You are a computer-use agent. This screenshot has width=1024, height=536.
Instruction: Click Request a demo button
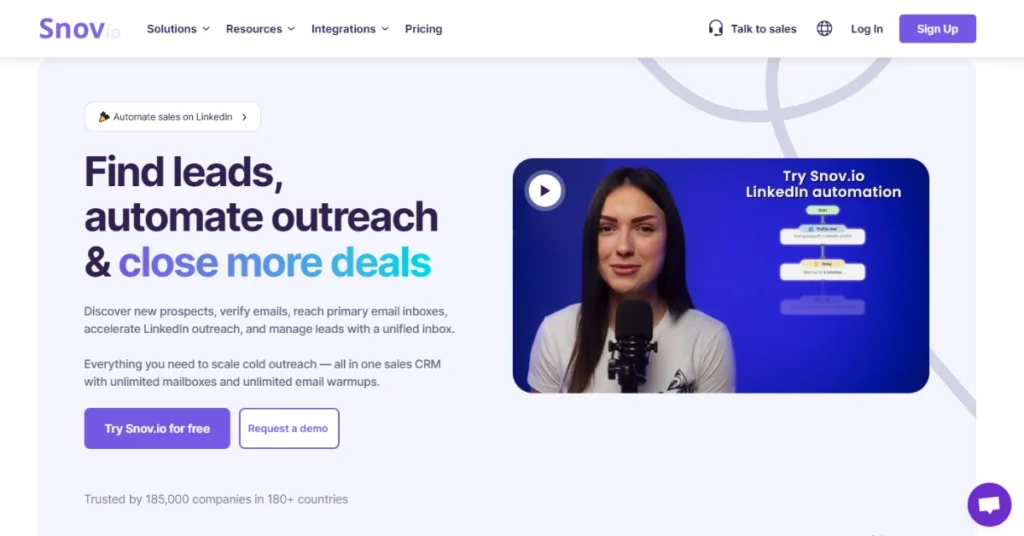289,428
